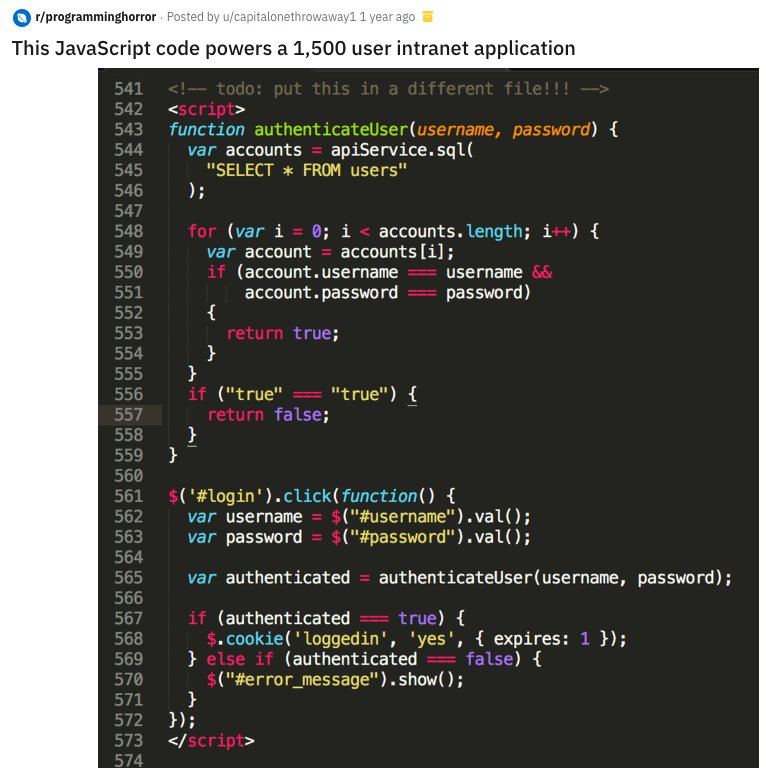Click line number 574 at the bottom
This screenshot has height=772, width=766.
click(128, 761)
